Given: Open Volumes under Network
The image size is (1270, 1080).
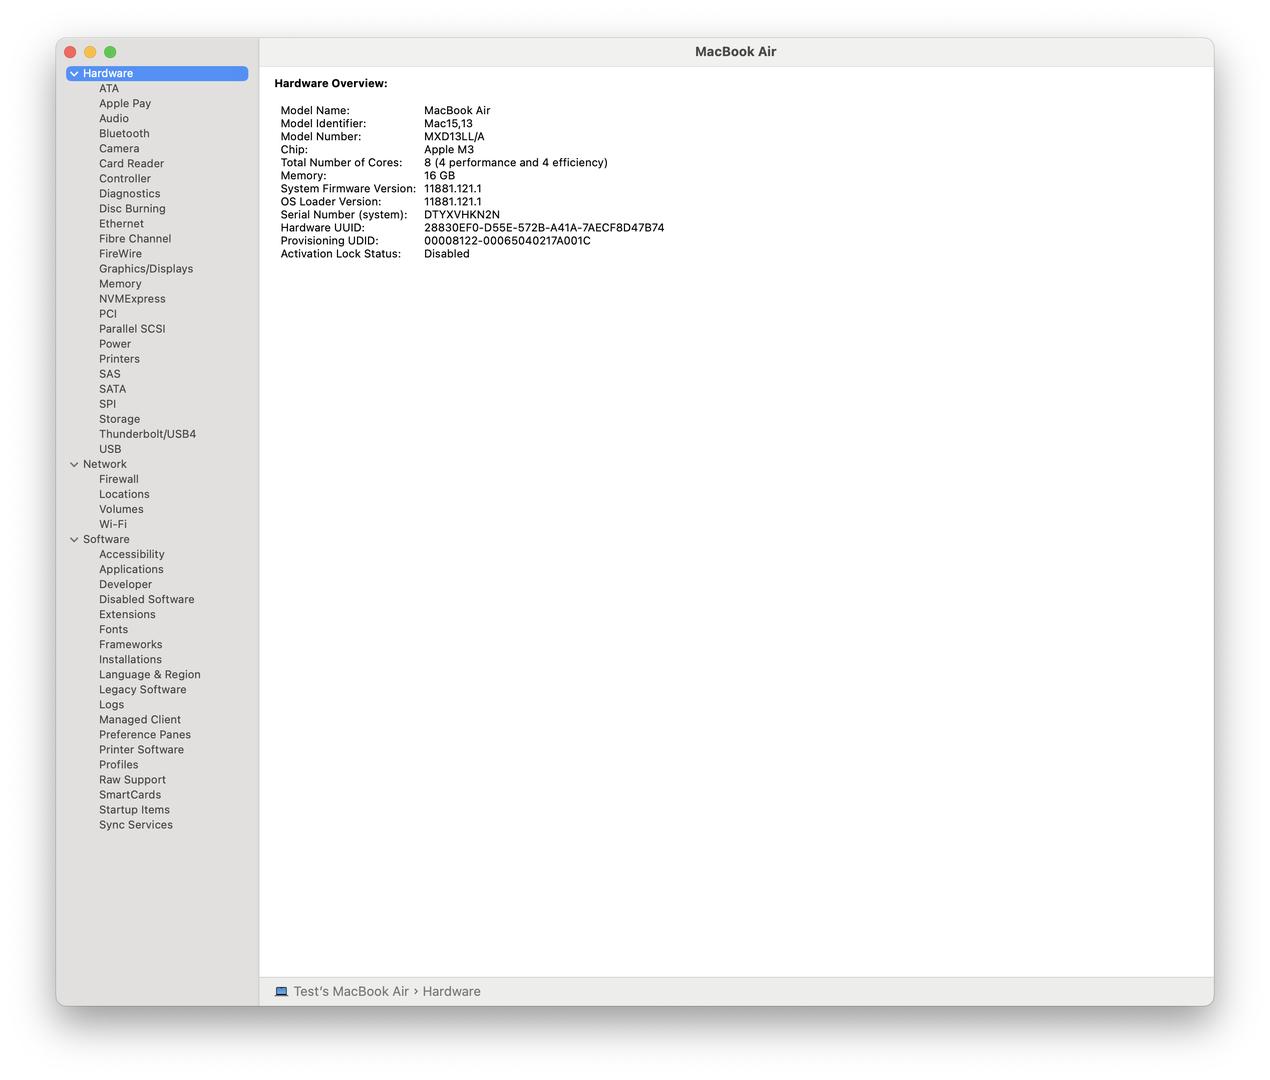Looking at the screenshot, I should [121, 510].
